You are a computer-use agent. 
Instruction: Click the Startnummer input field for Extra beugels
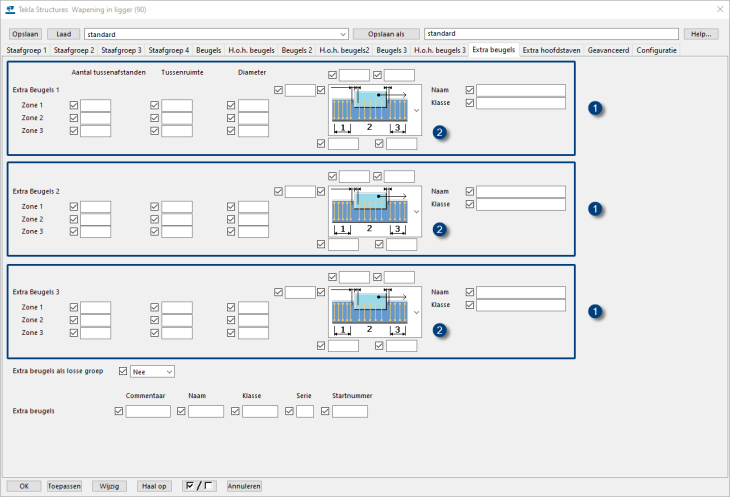coord(350,411)
